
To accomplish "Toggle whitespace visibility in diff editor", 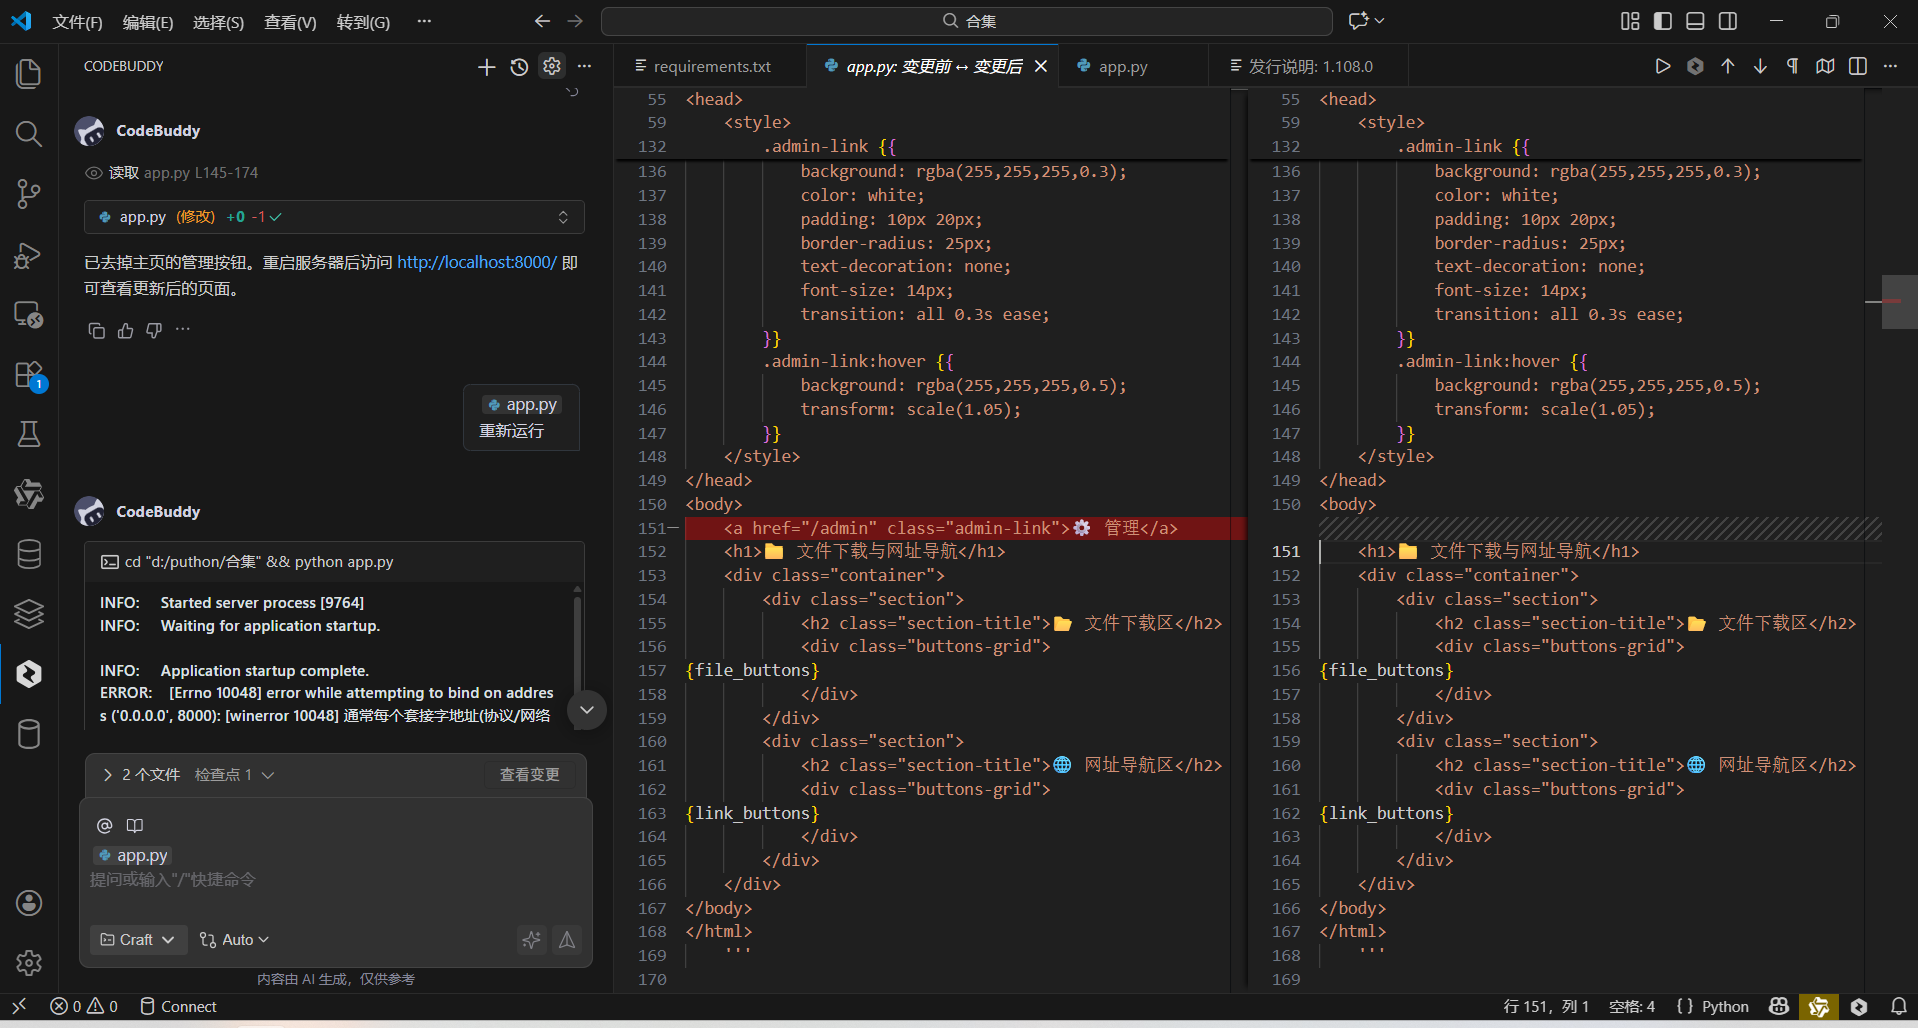I will click(1792, 66).
